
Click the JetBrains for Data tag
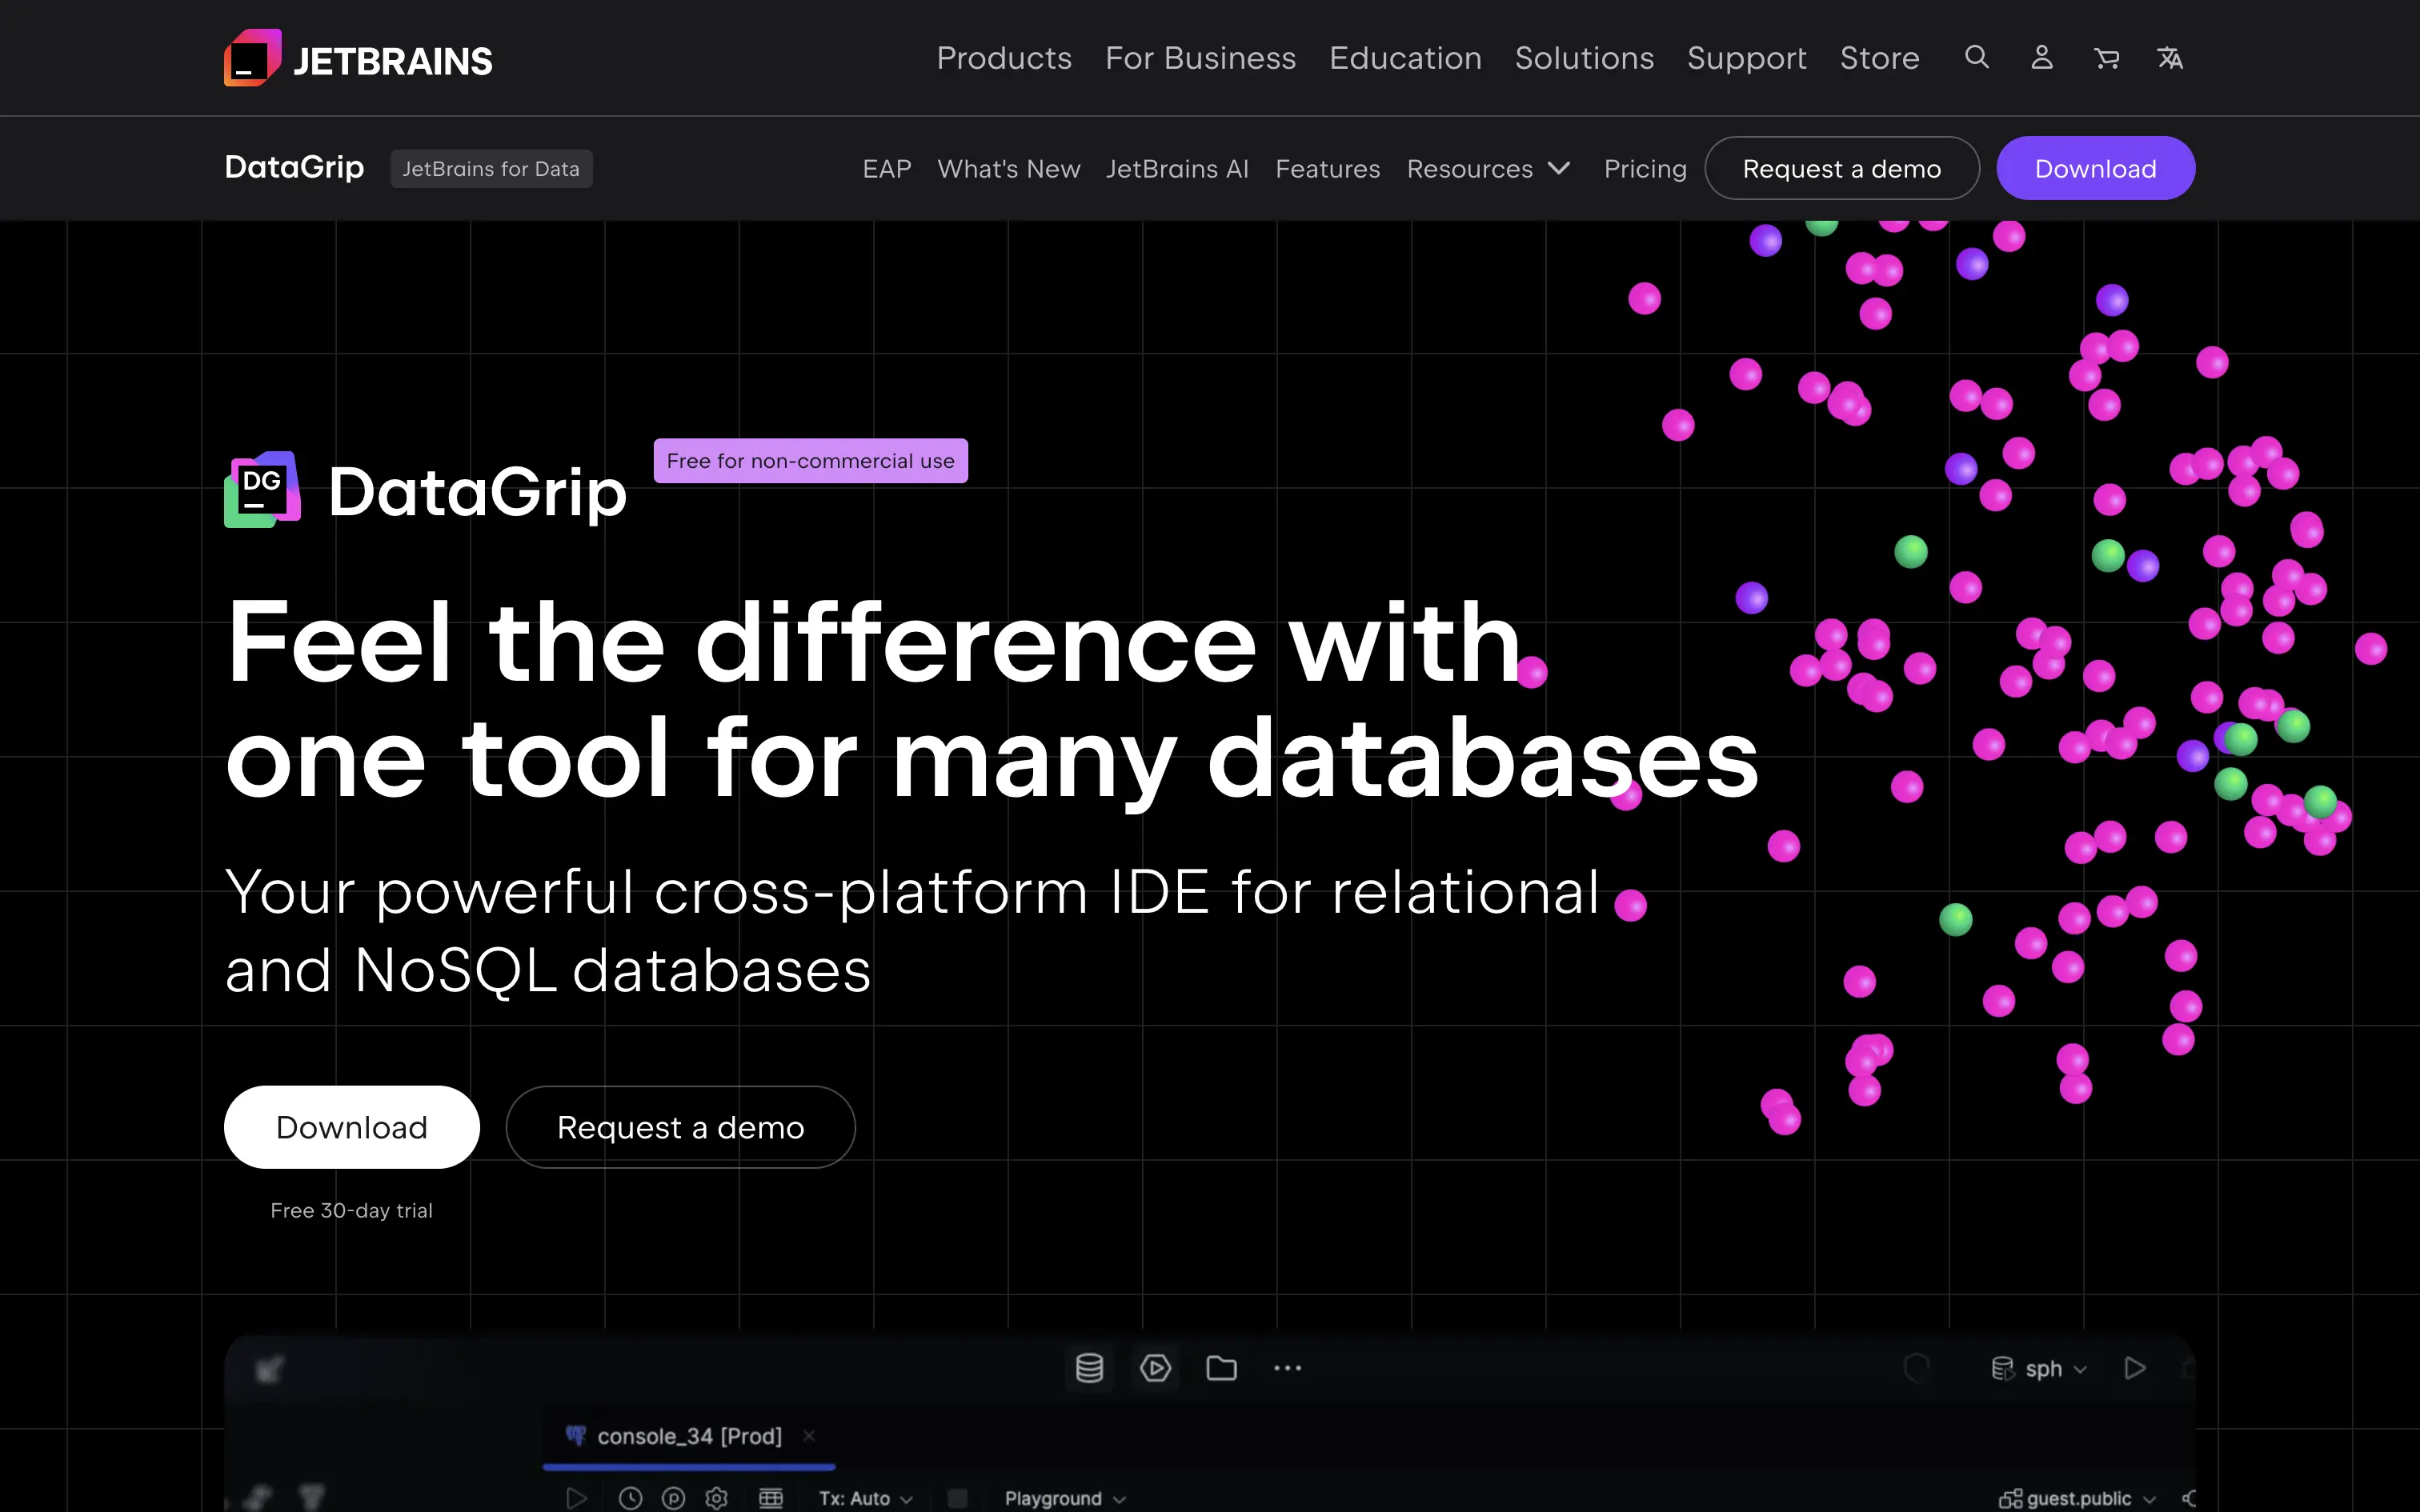coord(491,168)
